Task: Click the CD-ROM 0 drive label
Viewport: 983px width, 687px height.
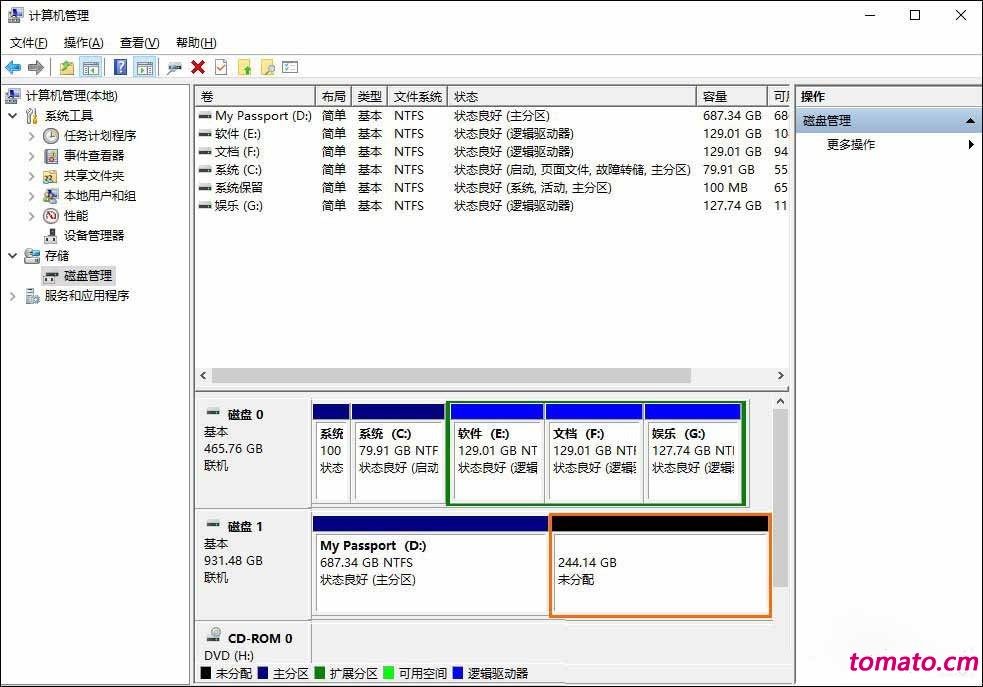Action: pos(260,638)
